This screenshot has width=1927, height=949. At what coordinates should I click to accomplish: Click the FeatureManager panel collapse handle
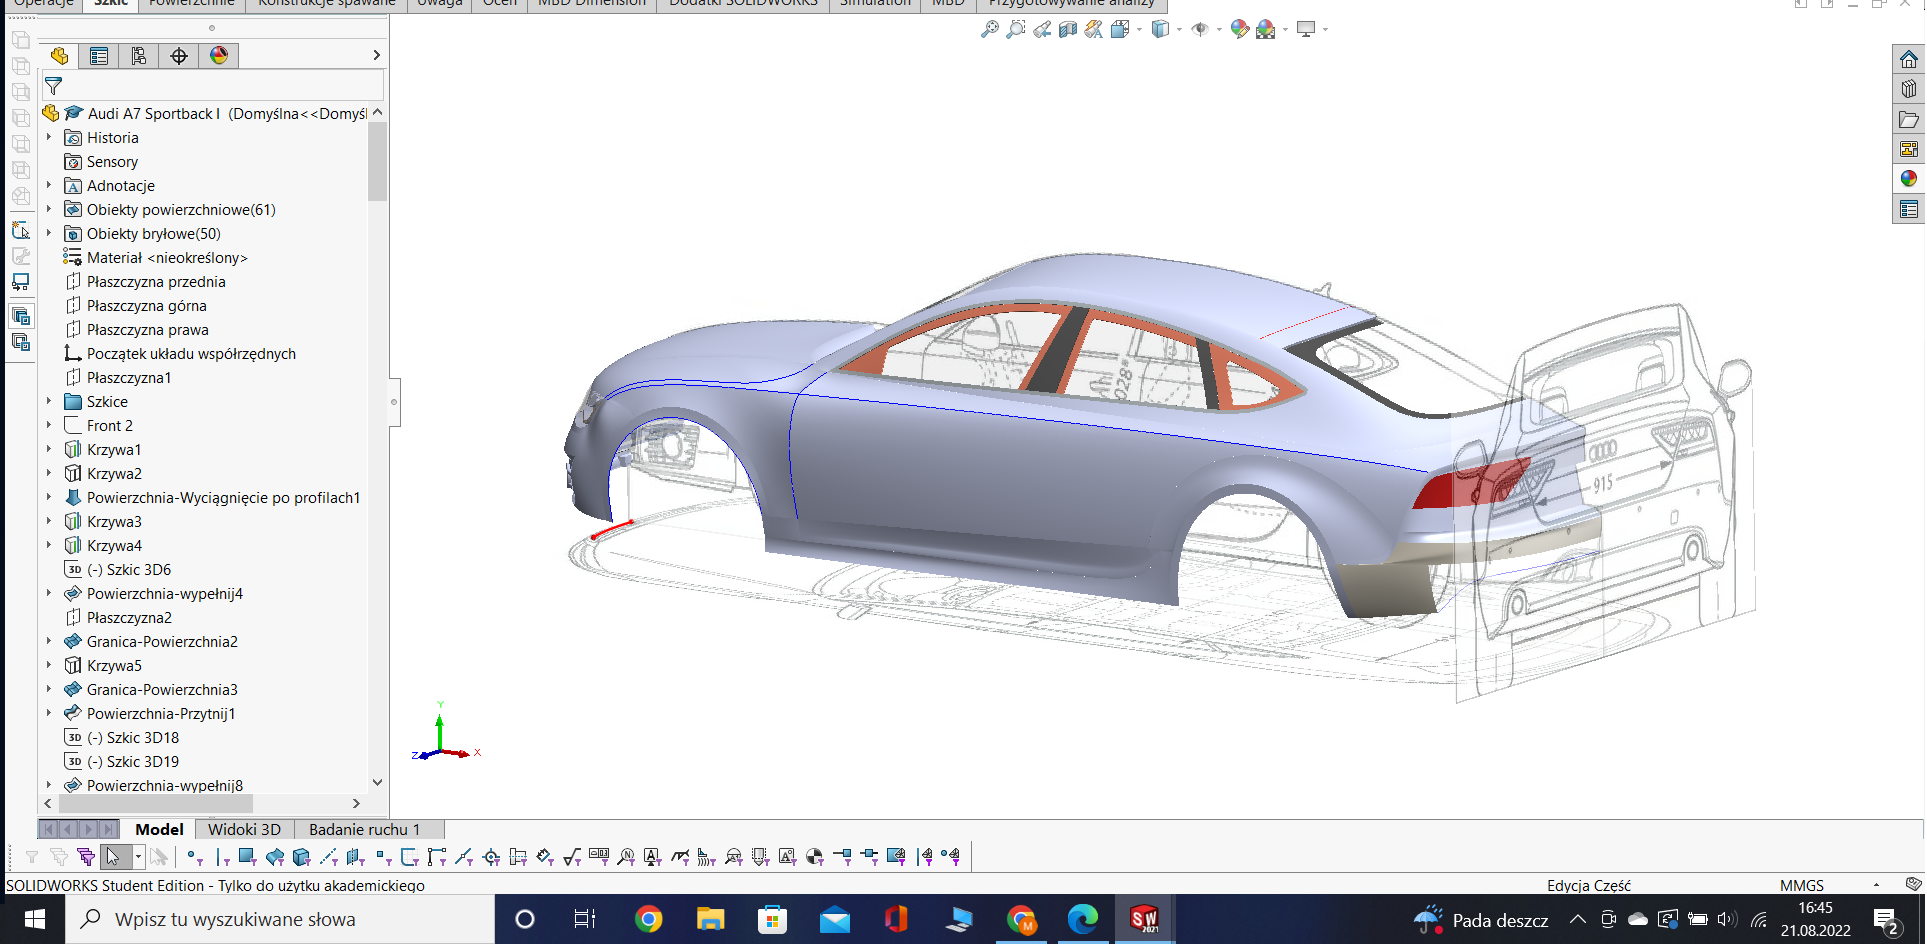[394, 402]
